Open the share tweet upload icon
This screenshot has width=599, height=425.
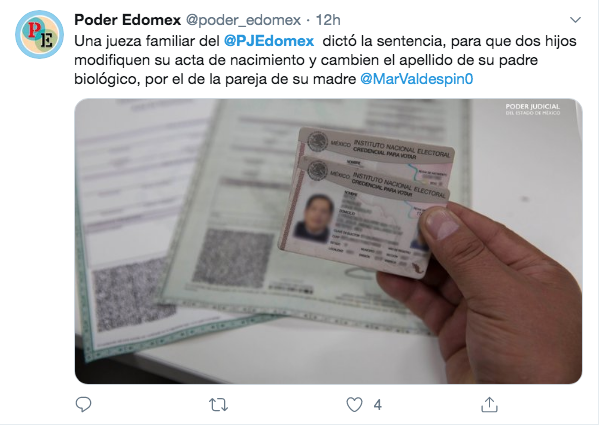point(489,404)
